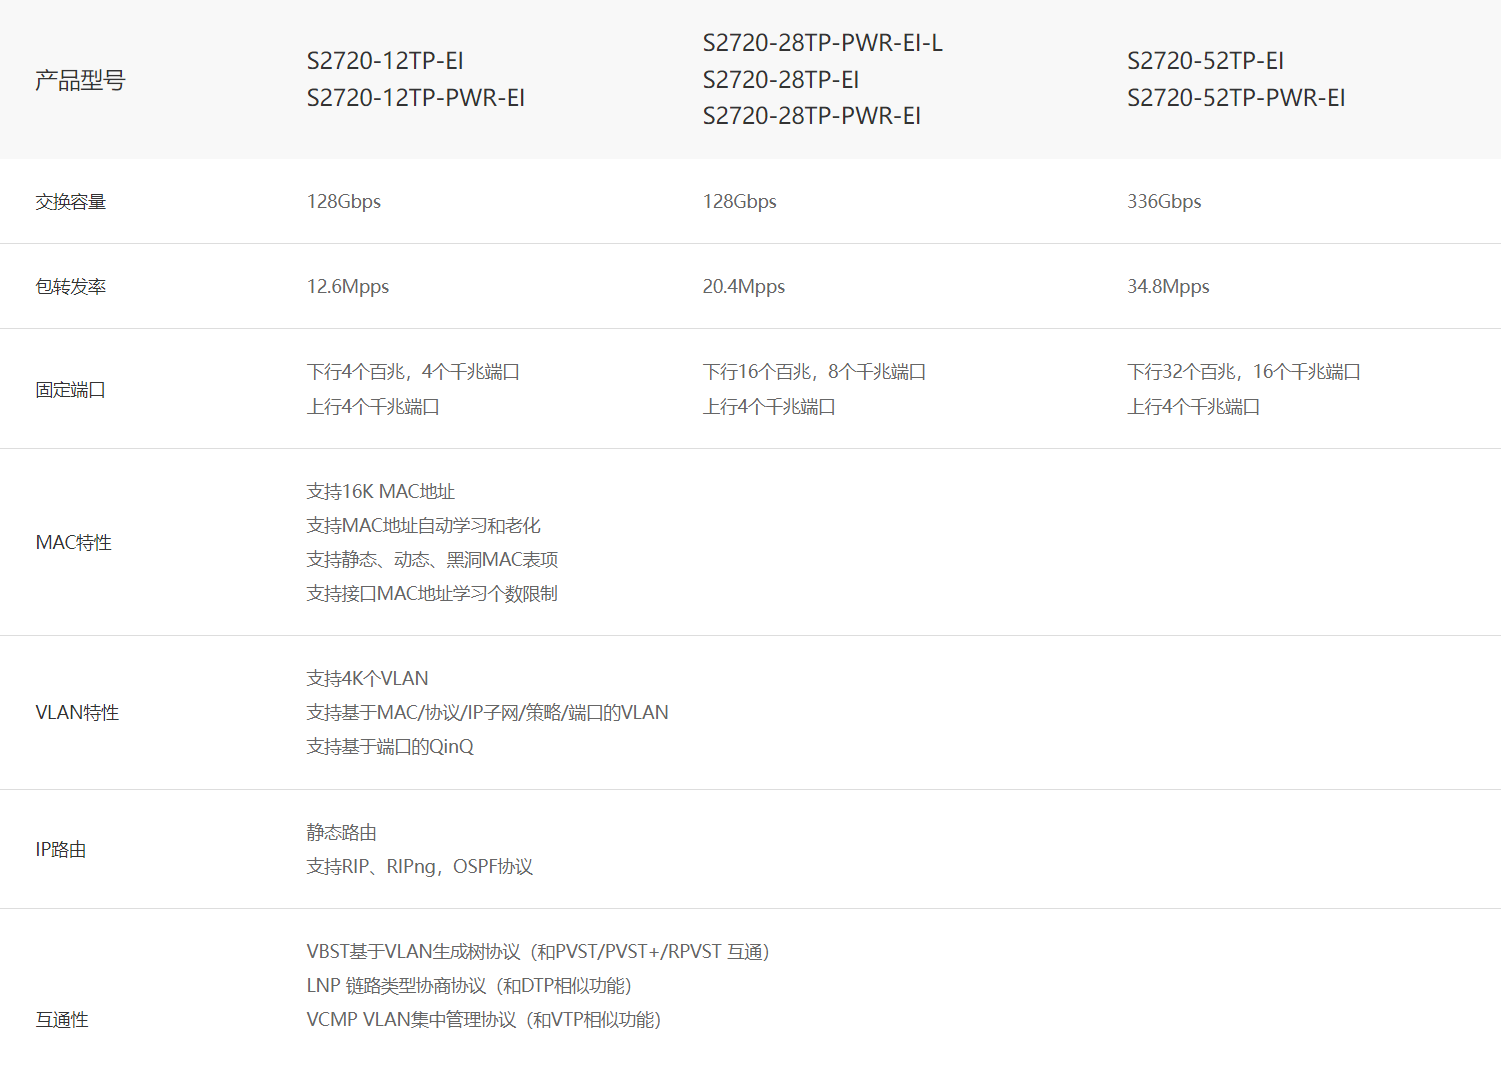Select the S2720-28TP-PWR-EI-L model text
This screenshot has width=1501, height=1071.
[822, 43]
